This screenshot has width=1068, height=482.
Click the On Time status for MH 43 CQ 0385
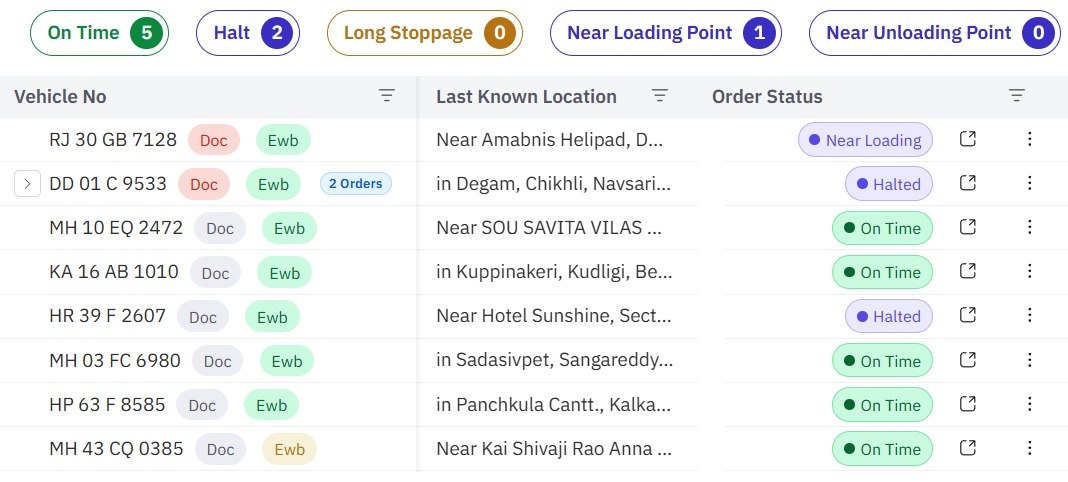click(x=882, y=449)
